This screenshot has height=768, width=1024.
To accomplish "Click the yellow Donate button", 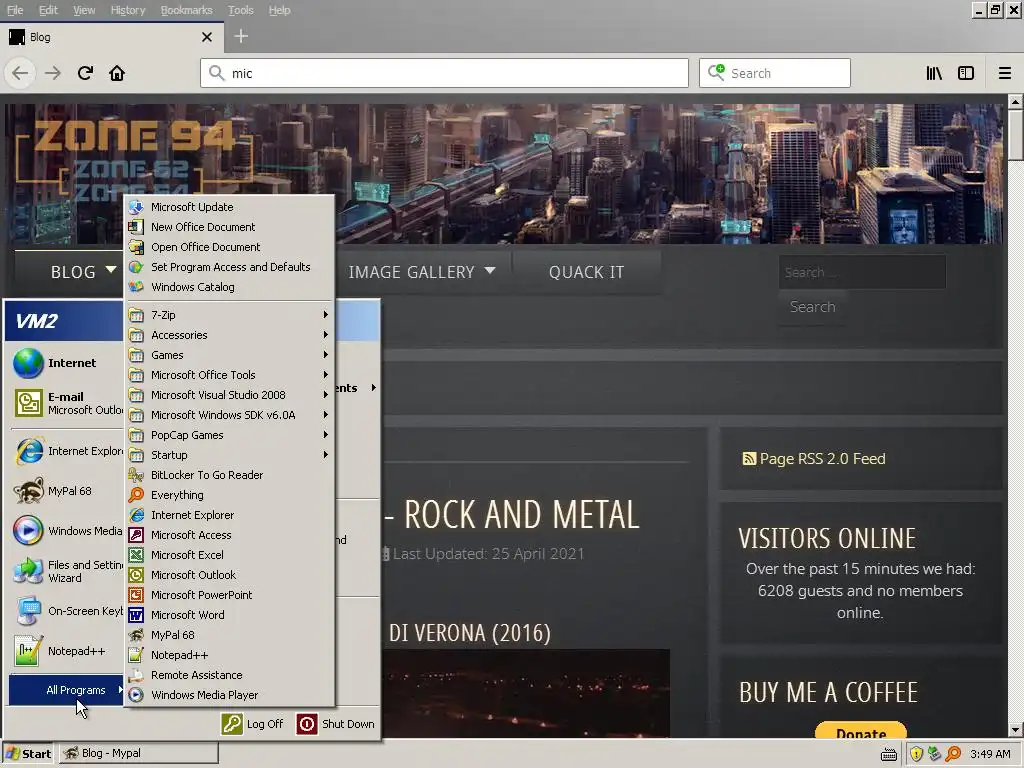I will 861,731.
